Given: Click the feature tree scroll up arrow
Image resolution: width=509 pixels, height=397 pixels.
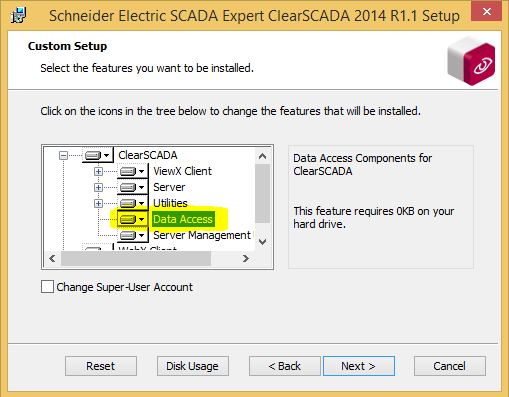Looking at the screenshot, I should [x=263, y=156].
